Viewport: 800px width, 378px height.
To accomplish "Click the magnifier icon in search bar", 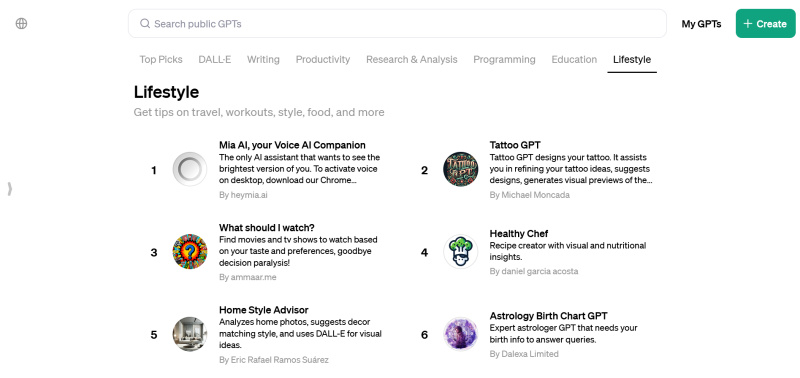I will [145, 23].
